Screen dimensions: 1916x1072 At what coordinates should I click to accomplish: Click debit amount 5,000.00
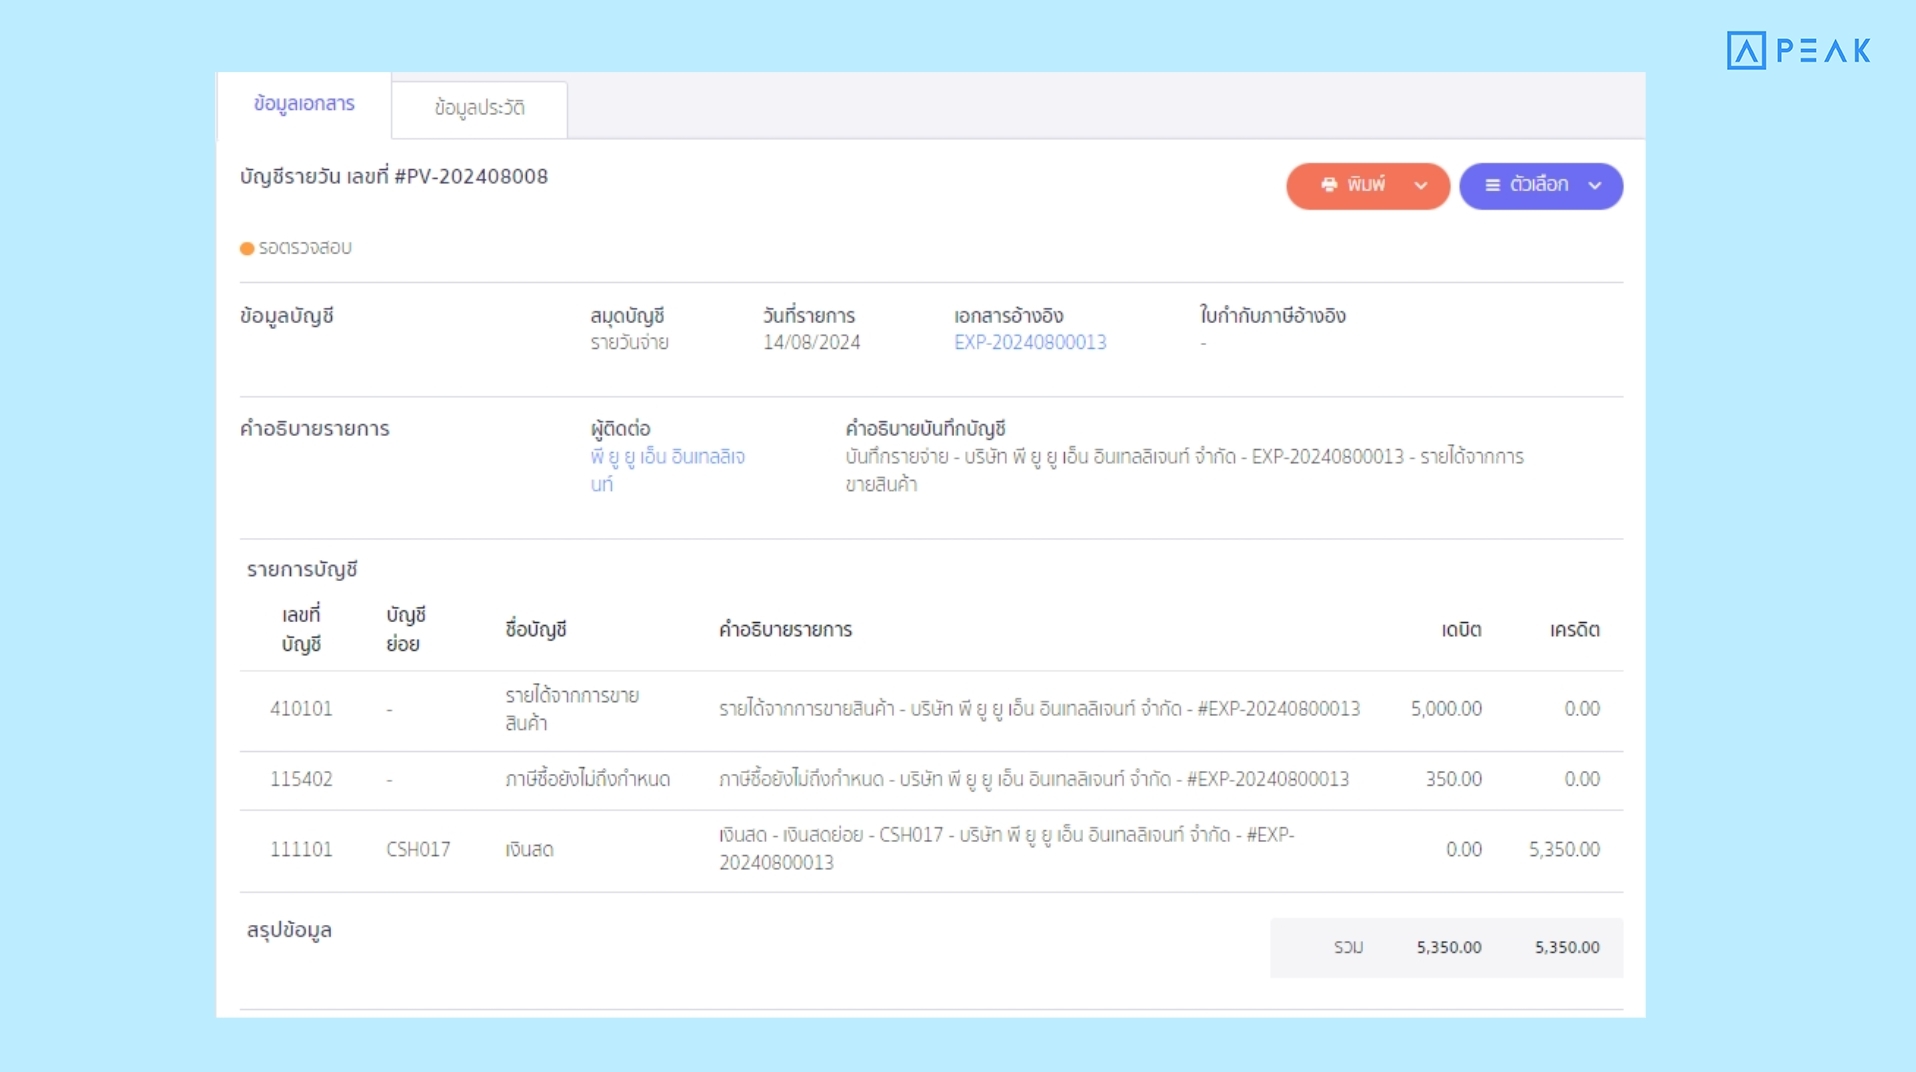tap(1446, 709)
